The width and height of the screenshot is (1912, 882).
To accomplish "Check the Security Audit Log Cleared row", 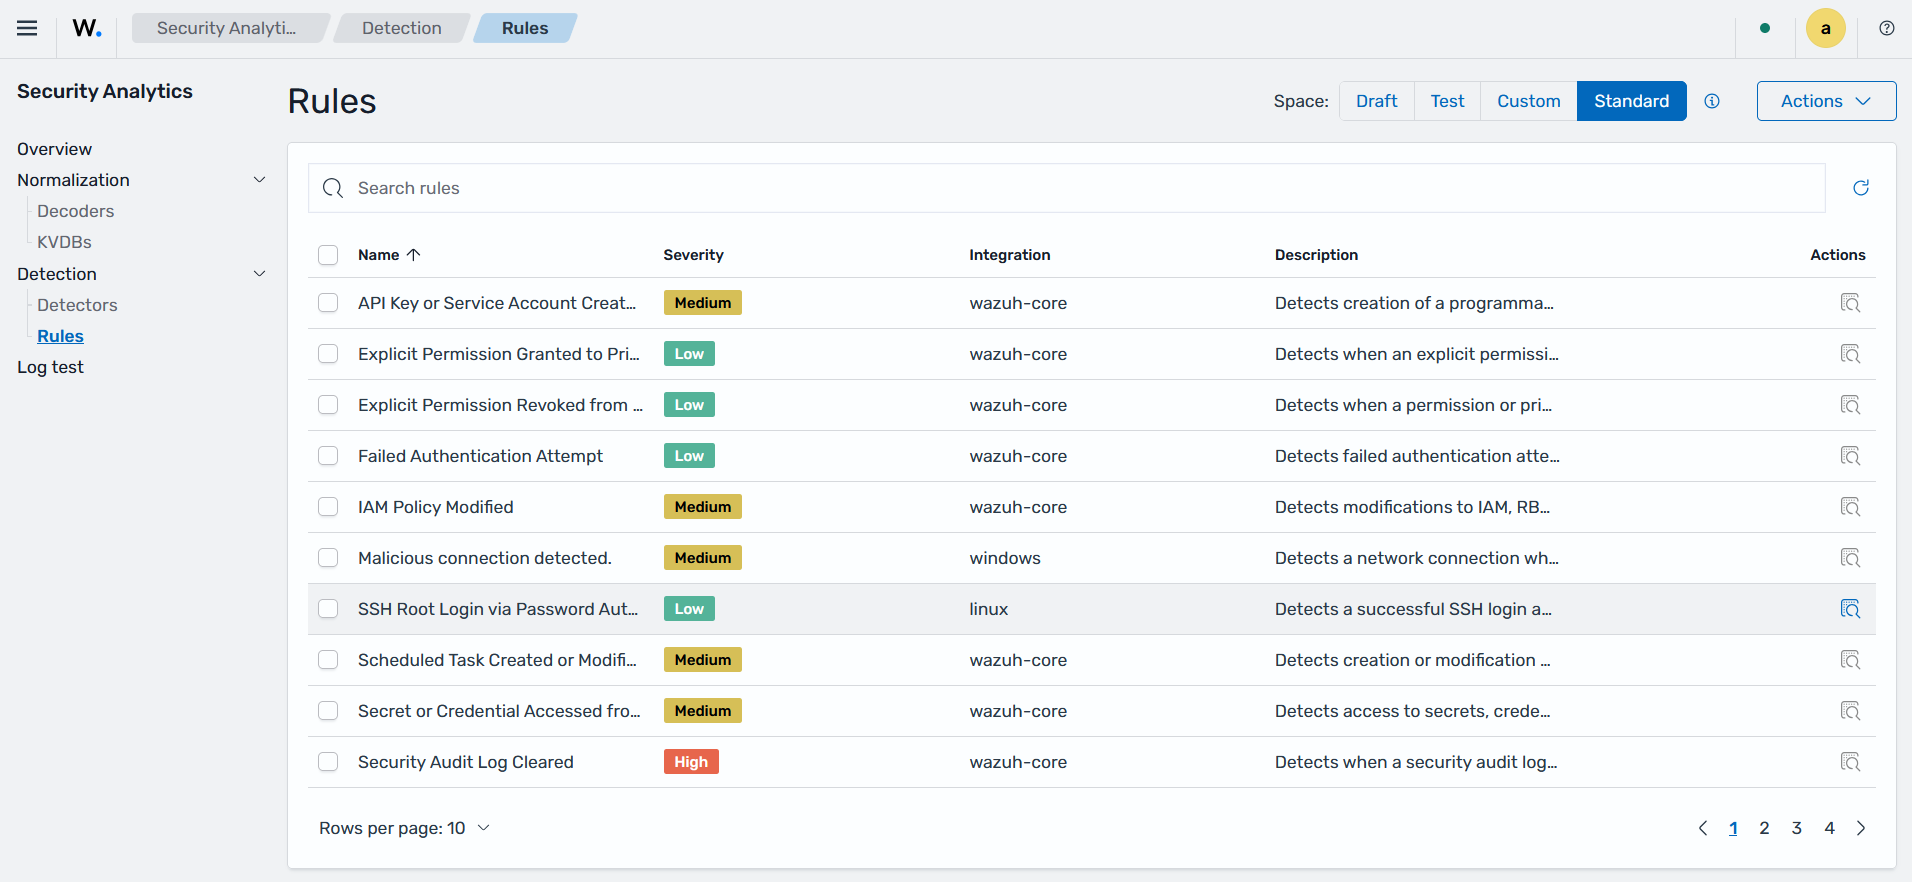I will [328, 762].
